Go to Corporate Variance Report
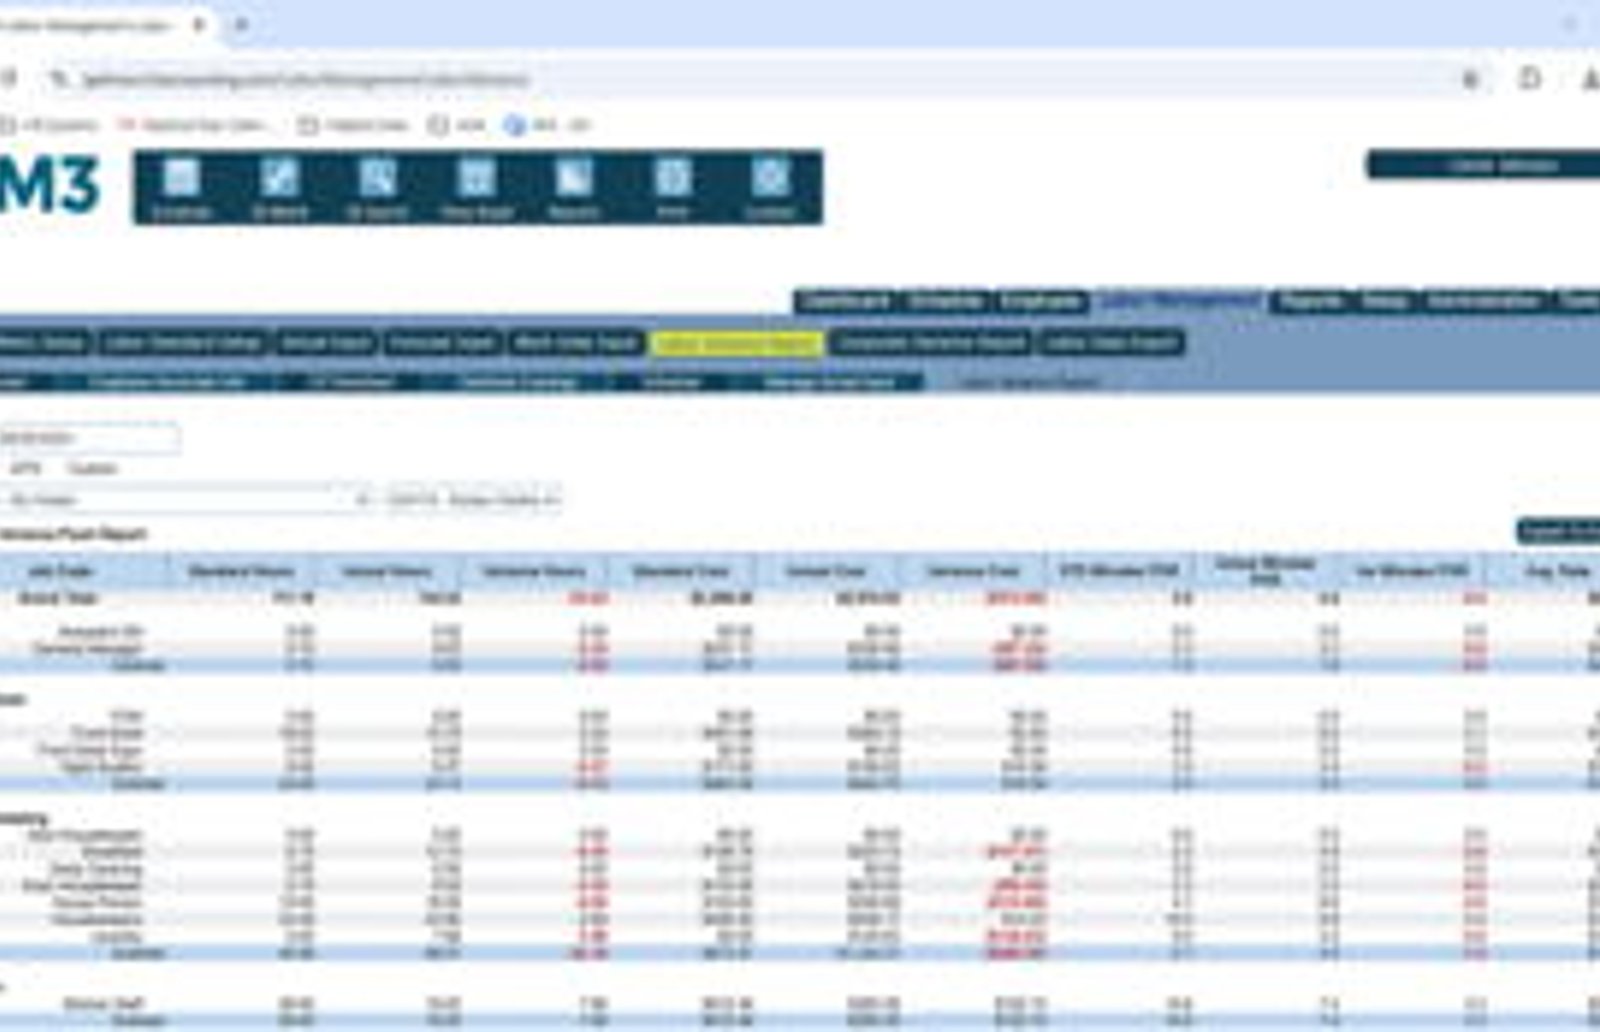Screen dimensions: 1600x1032 tap(931, 343)
